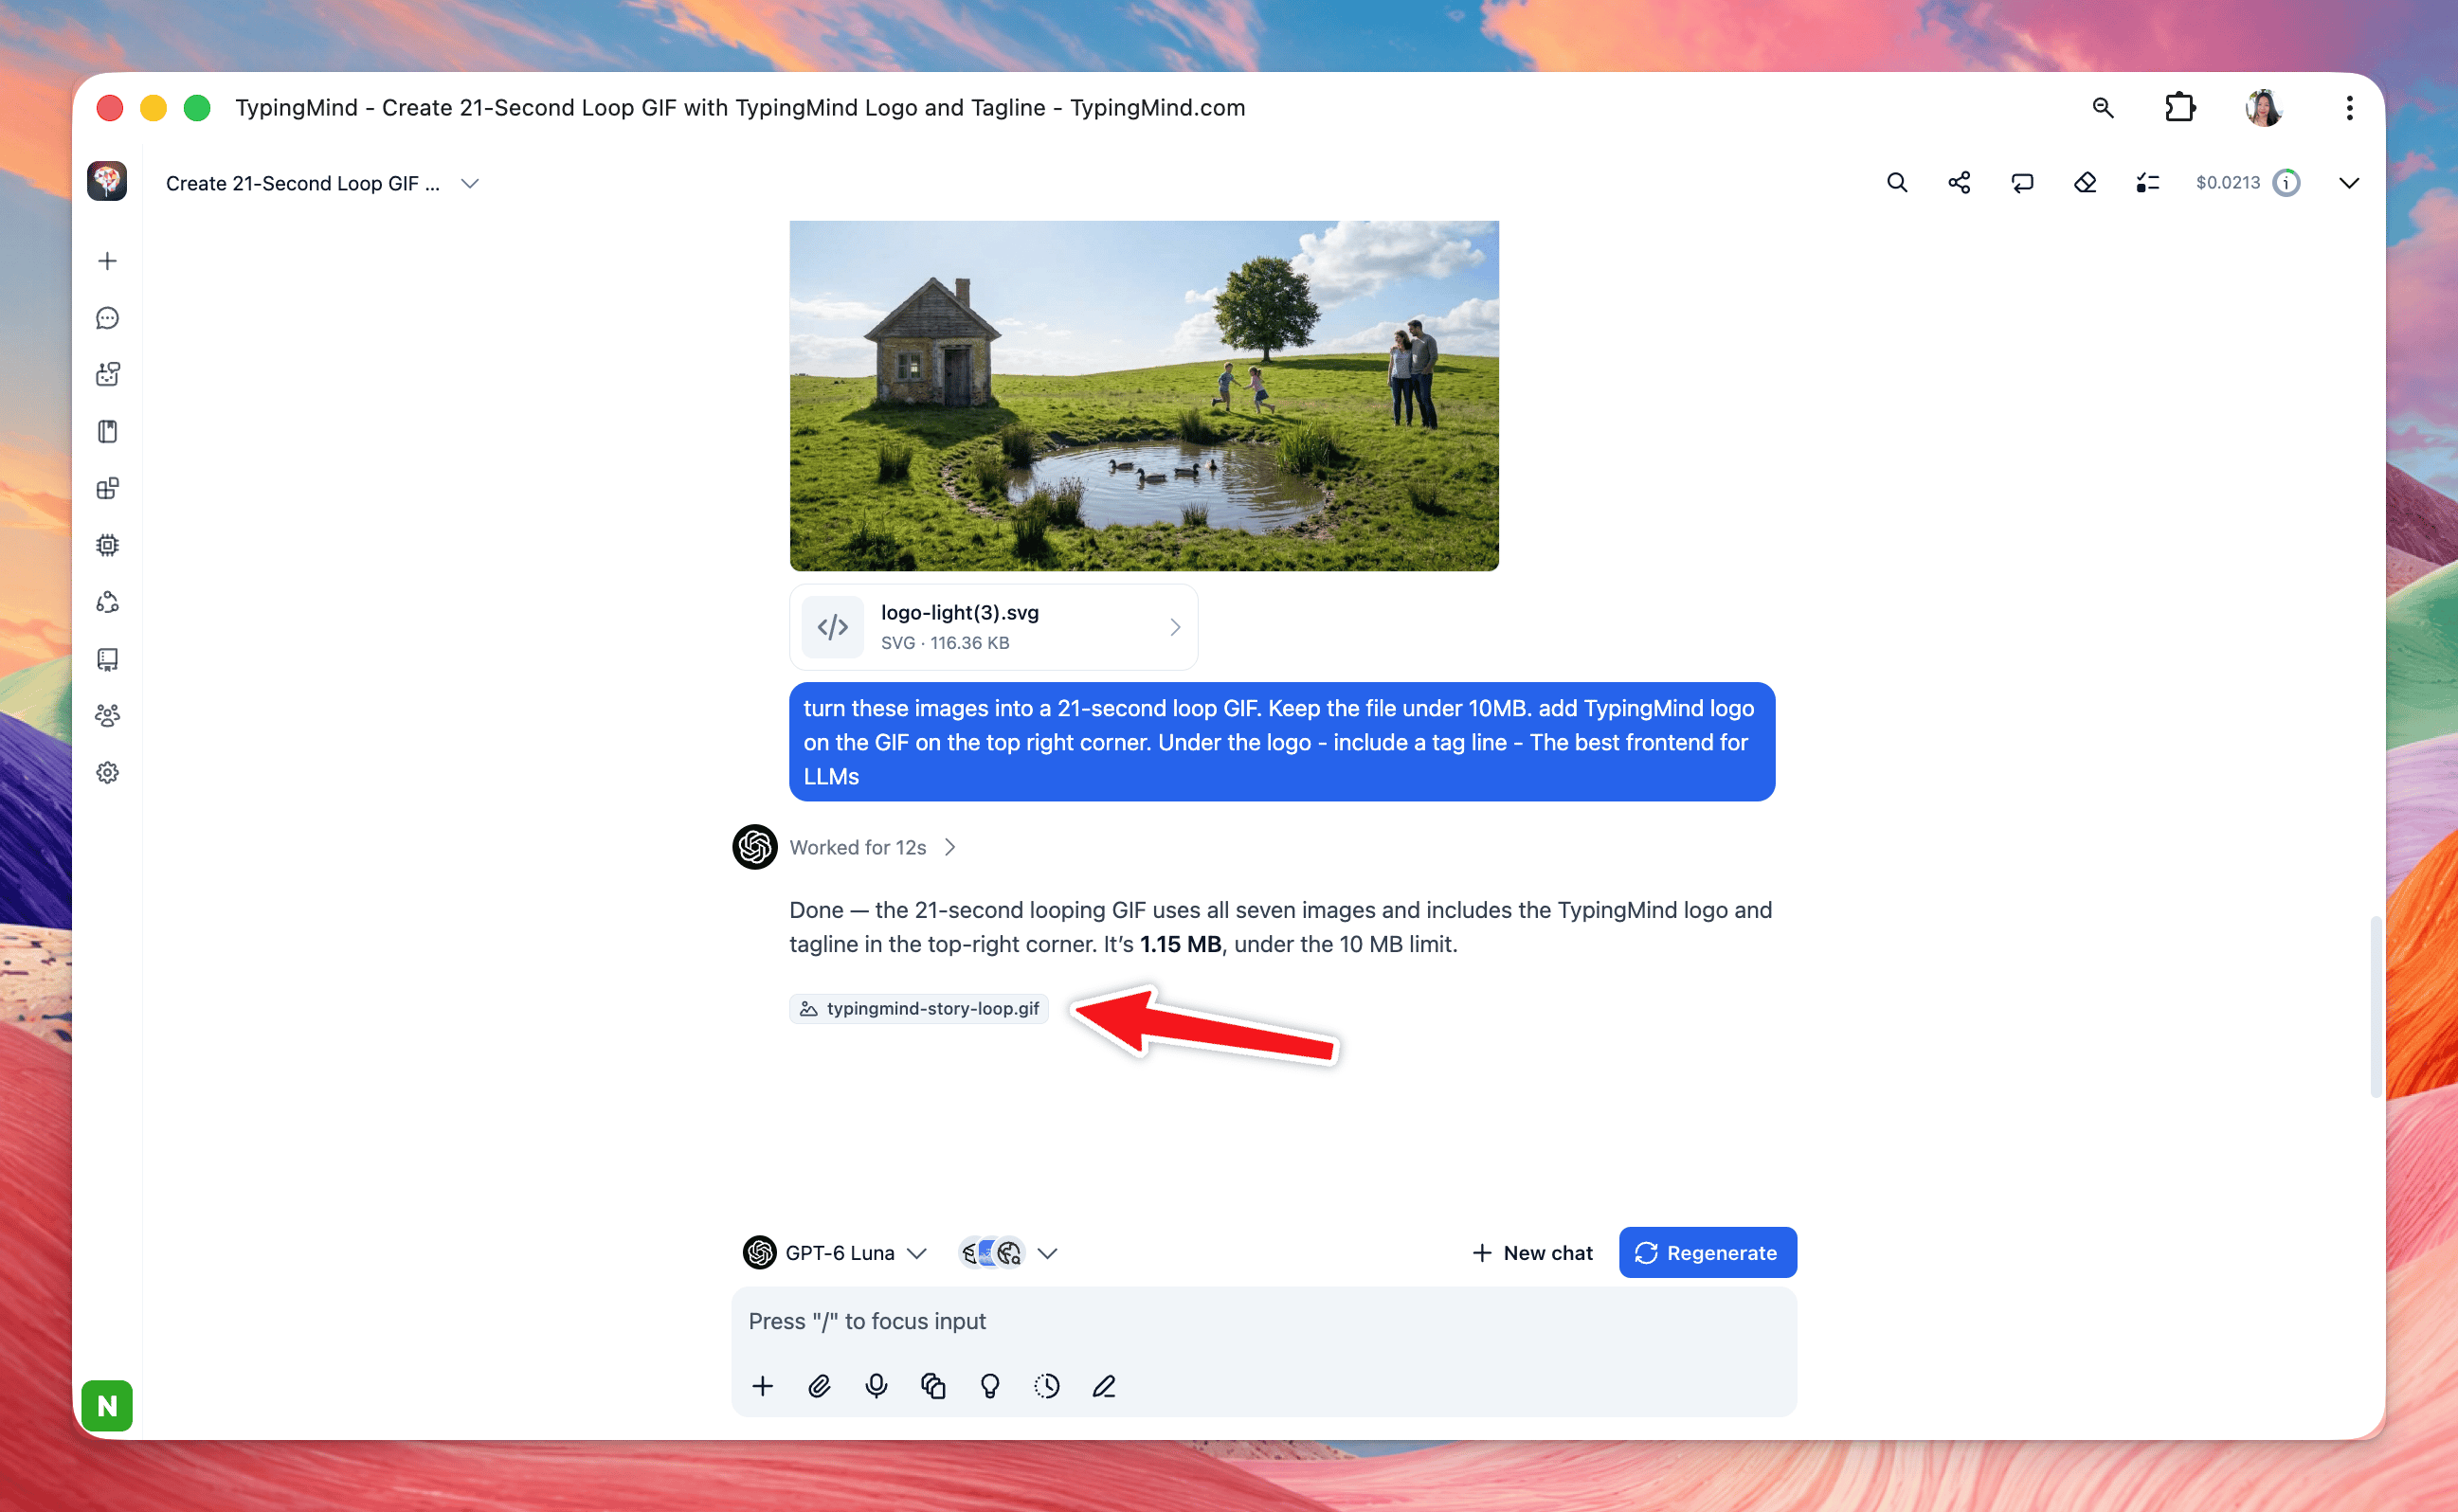Expand the header chevron beside the cost info
This screenshot has width=2458, height=1512.
(x=2349, y=183)
